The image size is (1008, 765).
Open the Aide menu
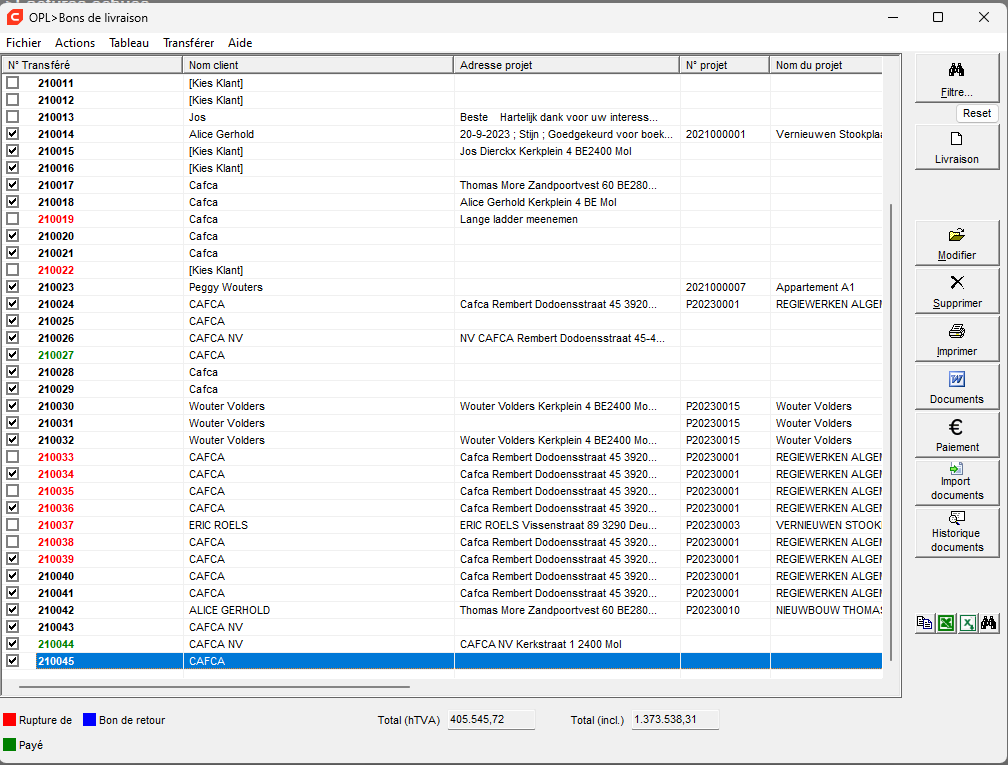[240, 42]
